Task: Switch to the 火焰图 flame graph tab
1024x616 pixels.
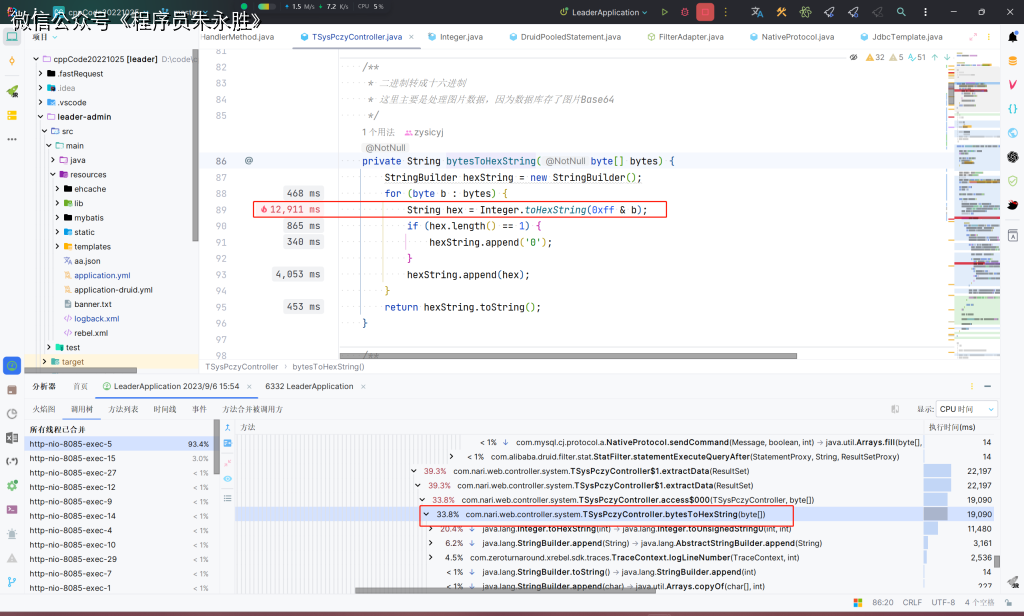Action: [44, 409]
